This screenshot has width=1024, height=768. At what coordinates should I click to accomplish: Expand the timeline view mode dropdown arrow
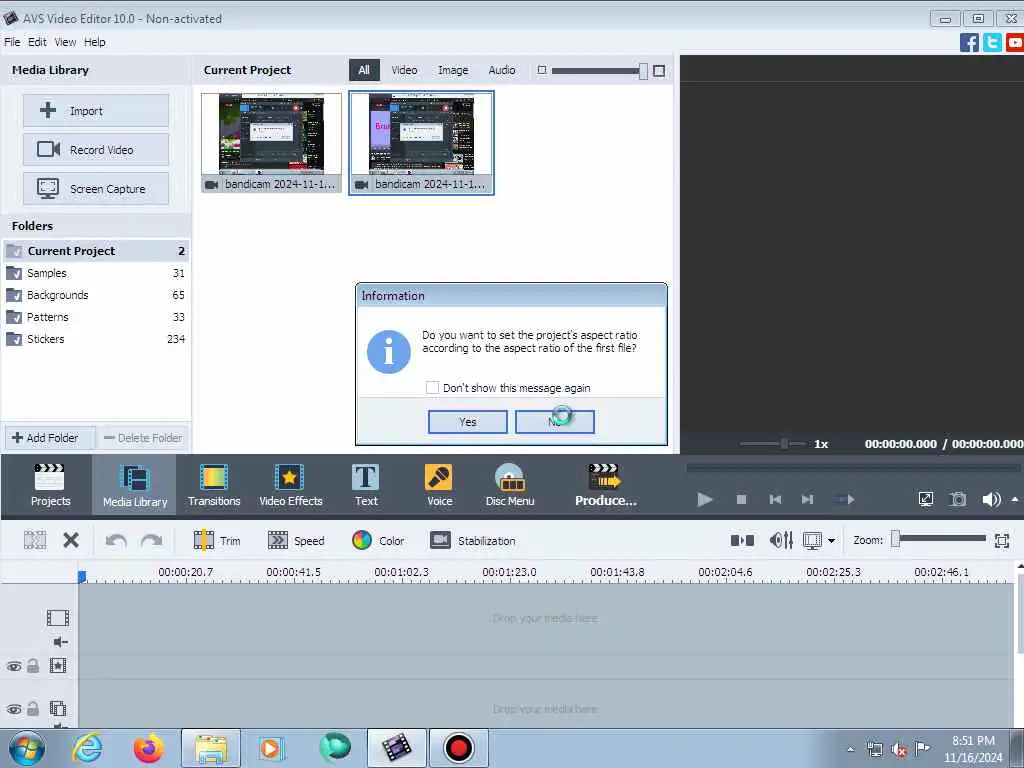pyautogui.click(x=831, y=541)
